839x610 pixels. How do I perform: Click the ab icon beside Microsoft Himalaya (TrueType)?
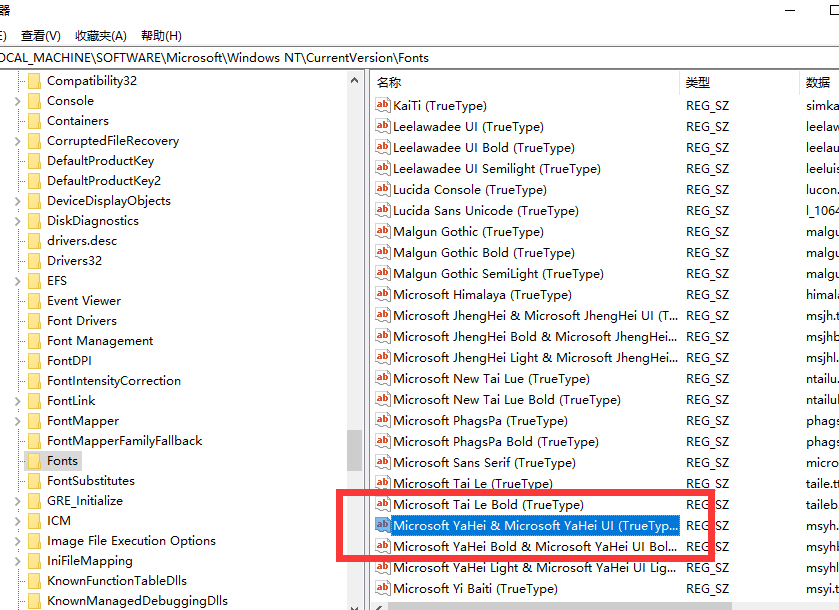coord(382,294)
